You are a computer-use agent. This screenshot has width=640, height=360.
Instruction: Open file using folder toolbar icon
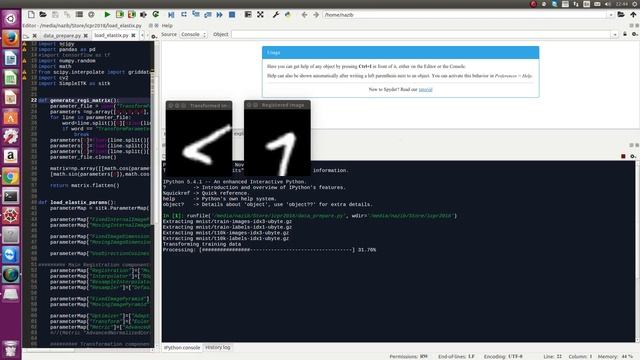pyautogui.click(x=43, y=15)
